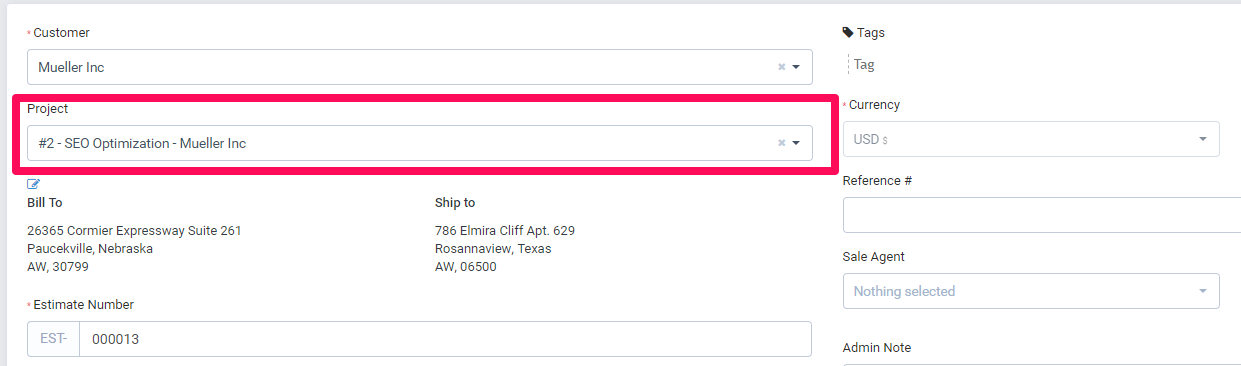Click the Currency dropdown caret arrow
The image size is (1241, 366).
1203,139
